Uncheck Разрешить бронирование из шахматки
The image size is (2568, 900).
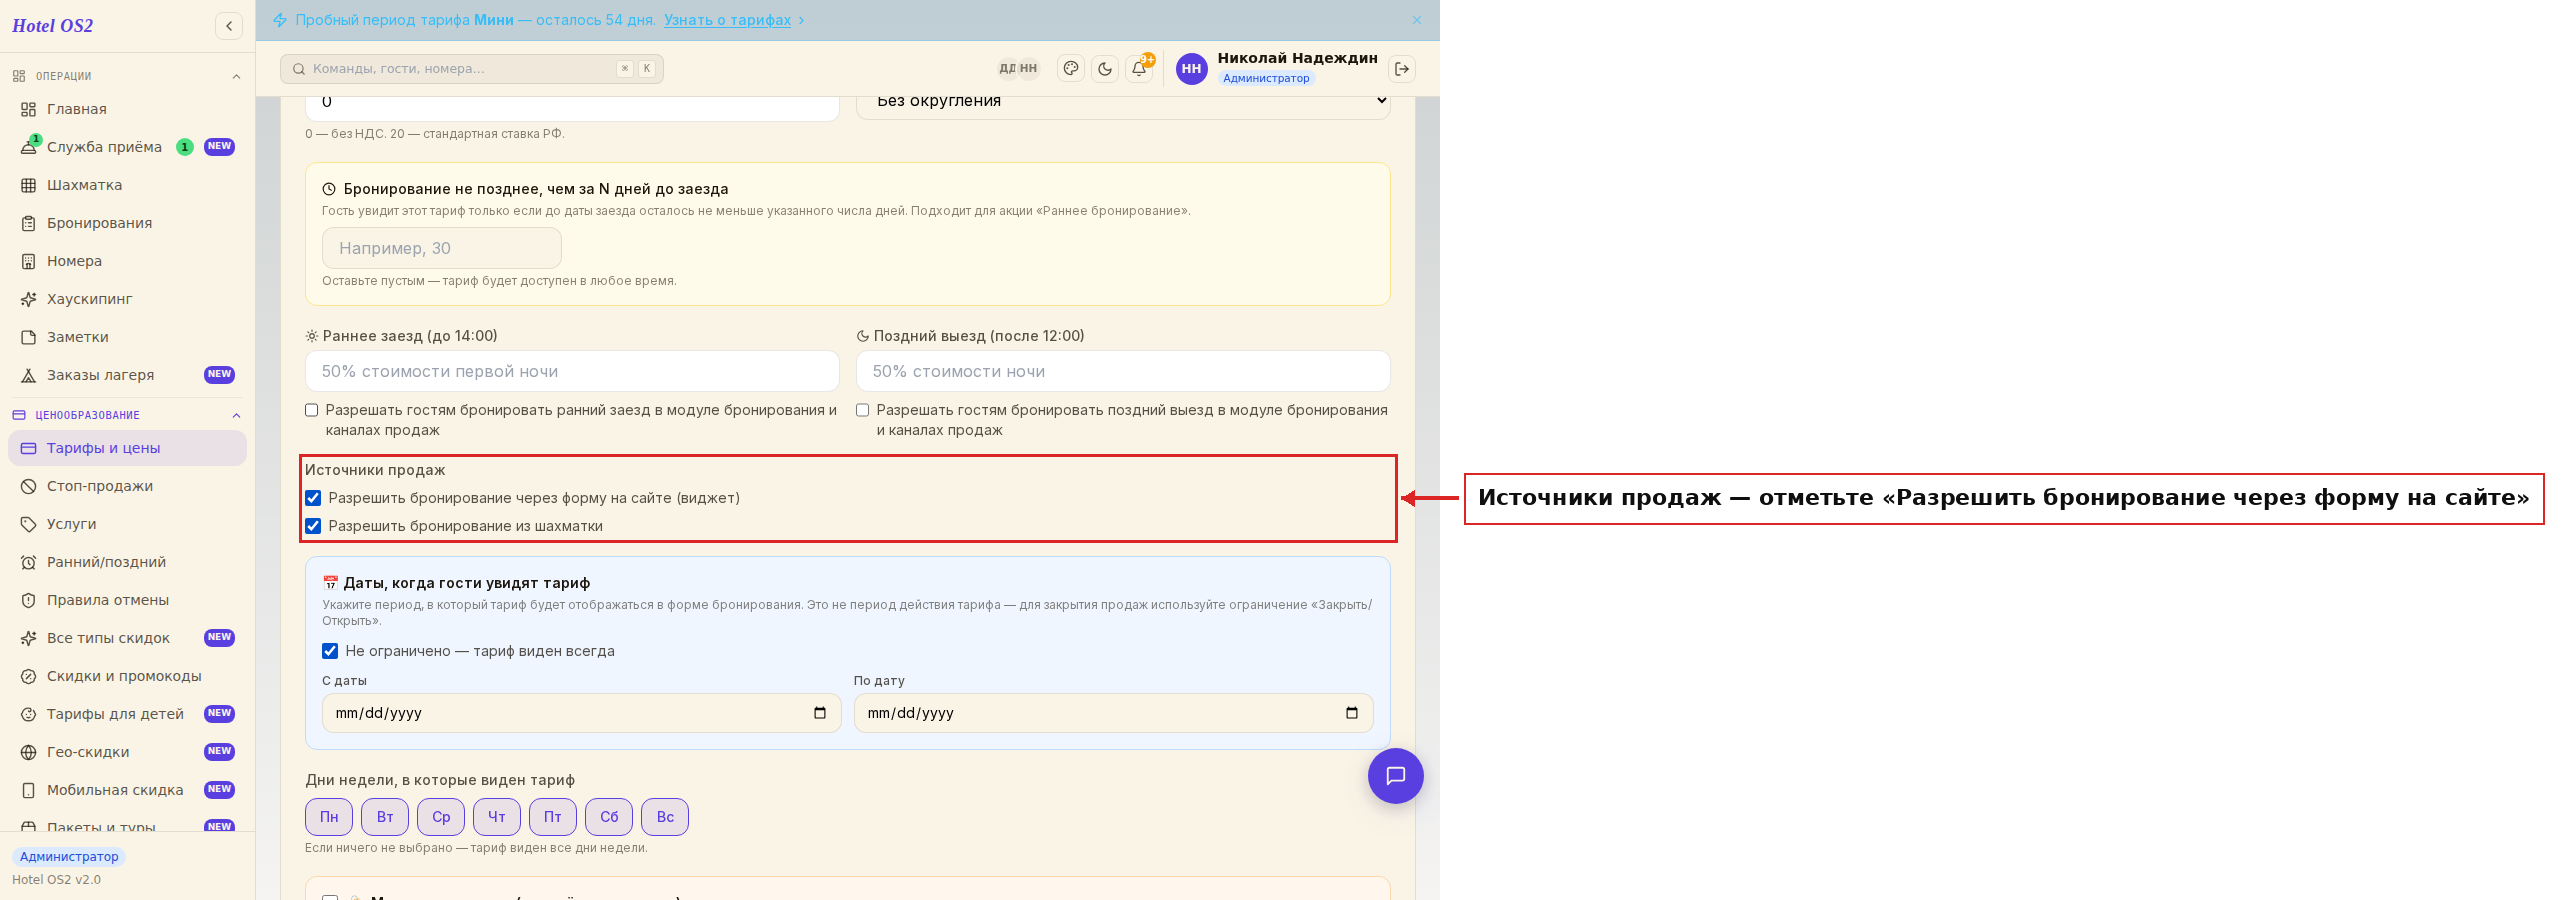(313, 526)
